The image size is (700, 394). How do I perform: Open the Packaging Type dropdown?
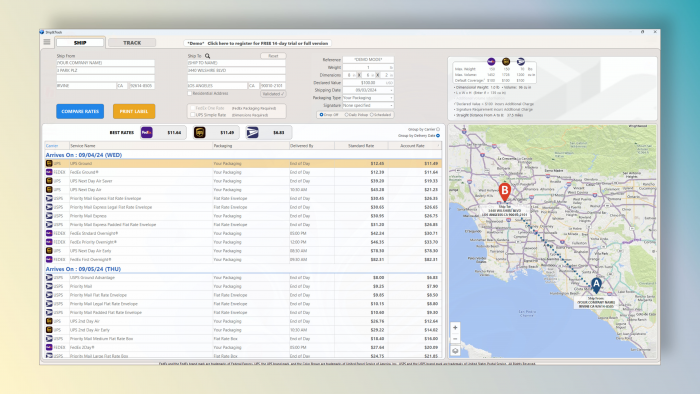pos(392,98)
